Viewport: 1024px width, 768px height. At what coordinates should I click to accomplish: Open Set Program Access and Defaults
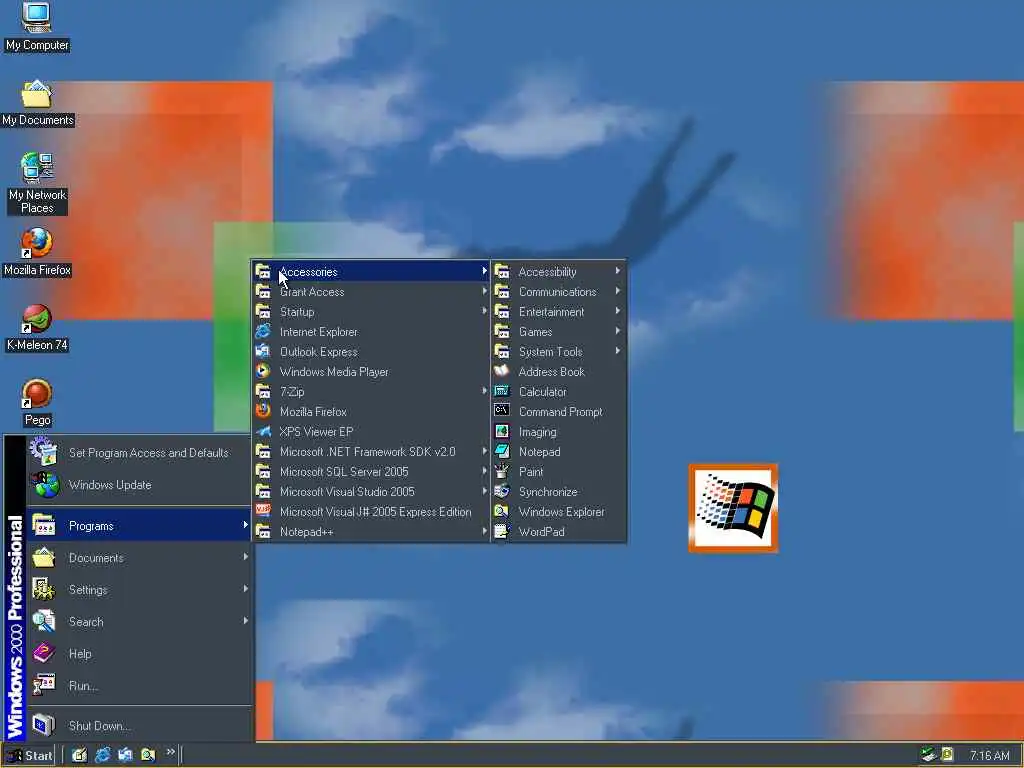[138, 453]
